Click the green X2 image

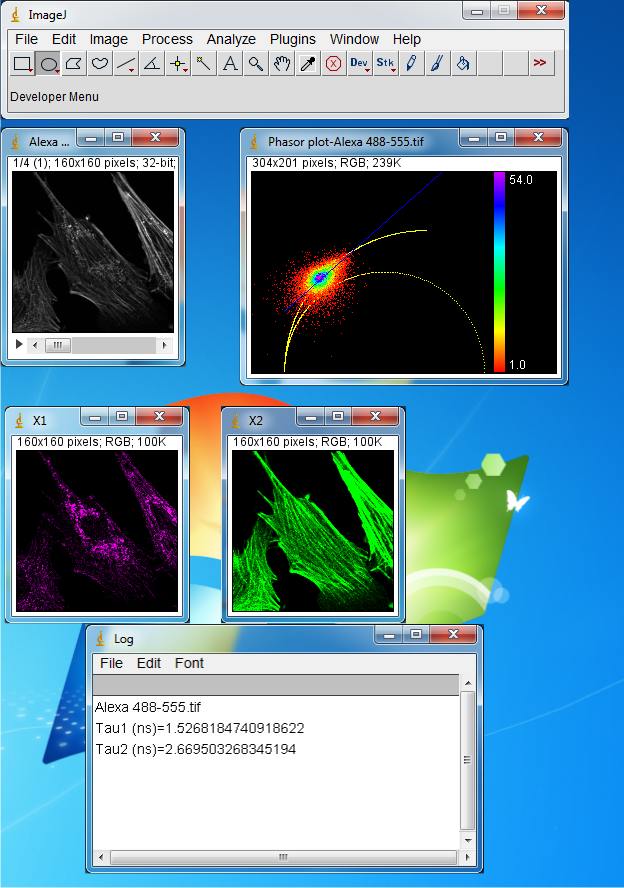point(313,531)
